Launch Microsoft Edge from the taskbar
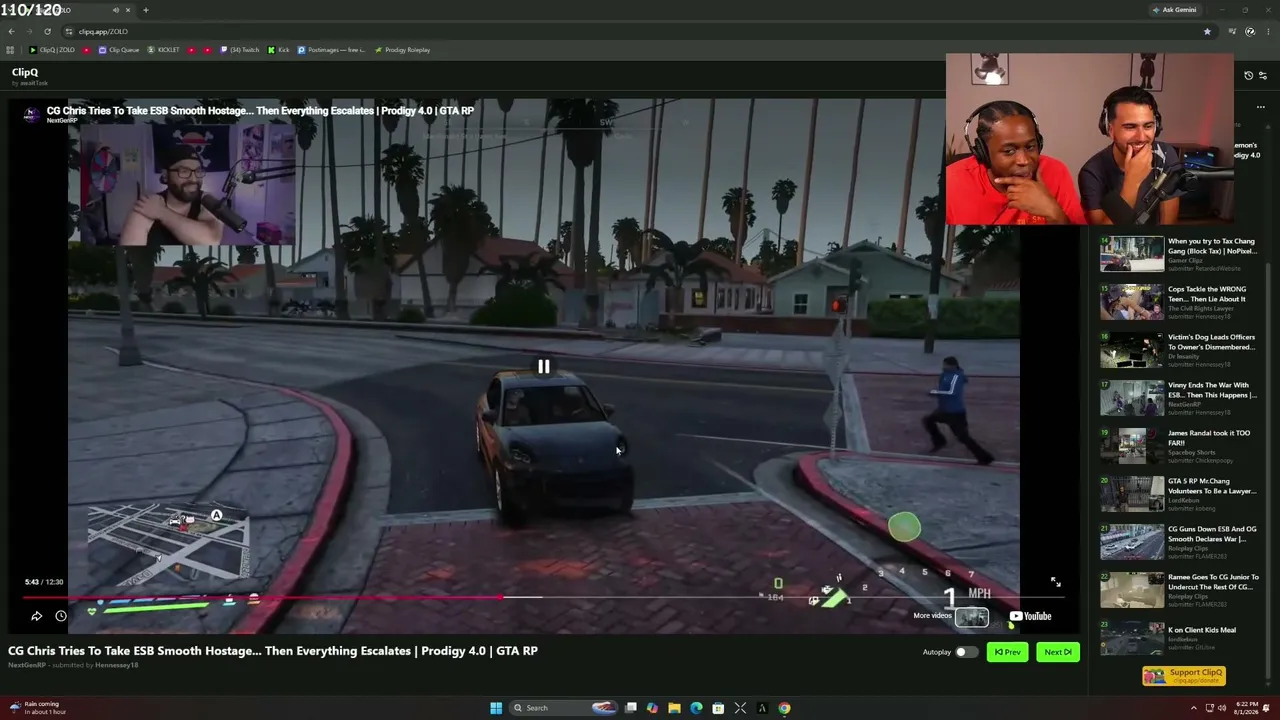Image resolution: width=1280 pixels, height=720 pixels. [696, 708]
